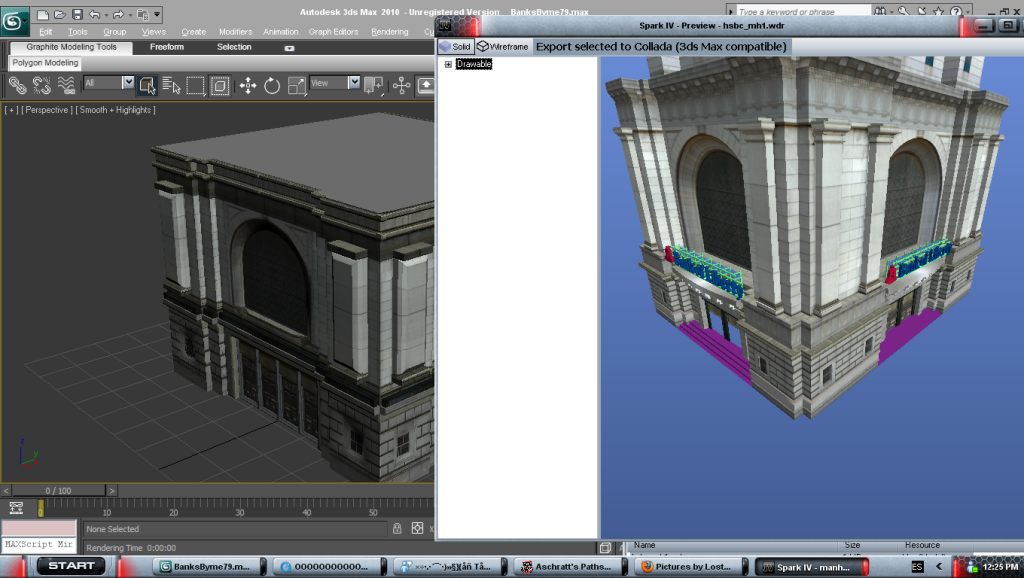Click the Communication Center satellite icon
This screenshot has height=578, width=1024.
pyautogui.click(x=921, y=11)
